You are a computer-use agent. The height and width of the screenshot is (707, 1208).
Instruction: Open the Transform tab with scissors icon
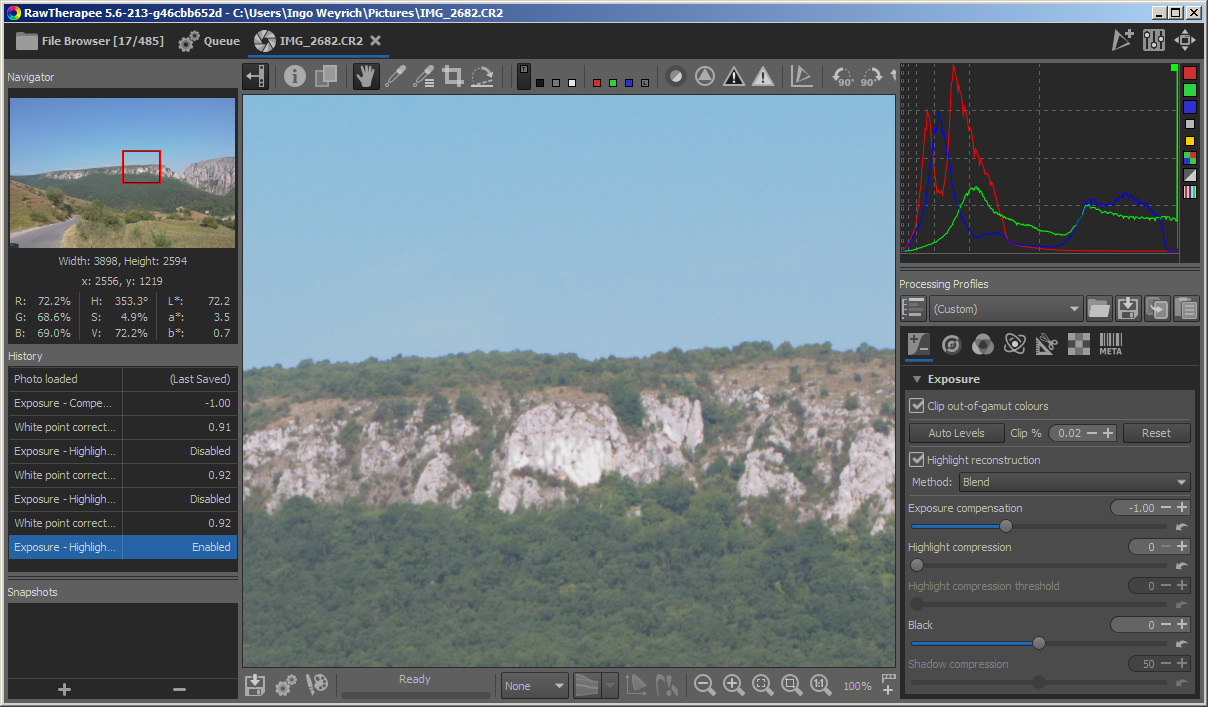pyautogui.click(x=1046, y=344)
